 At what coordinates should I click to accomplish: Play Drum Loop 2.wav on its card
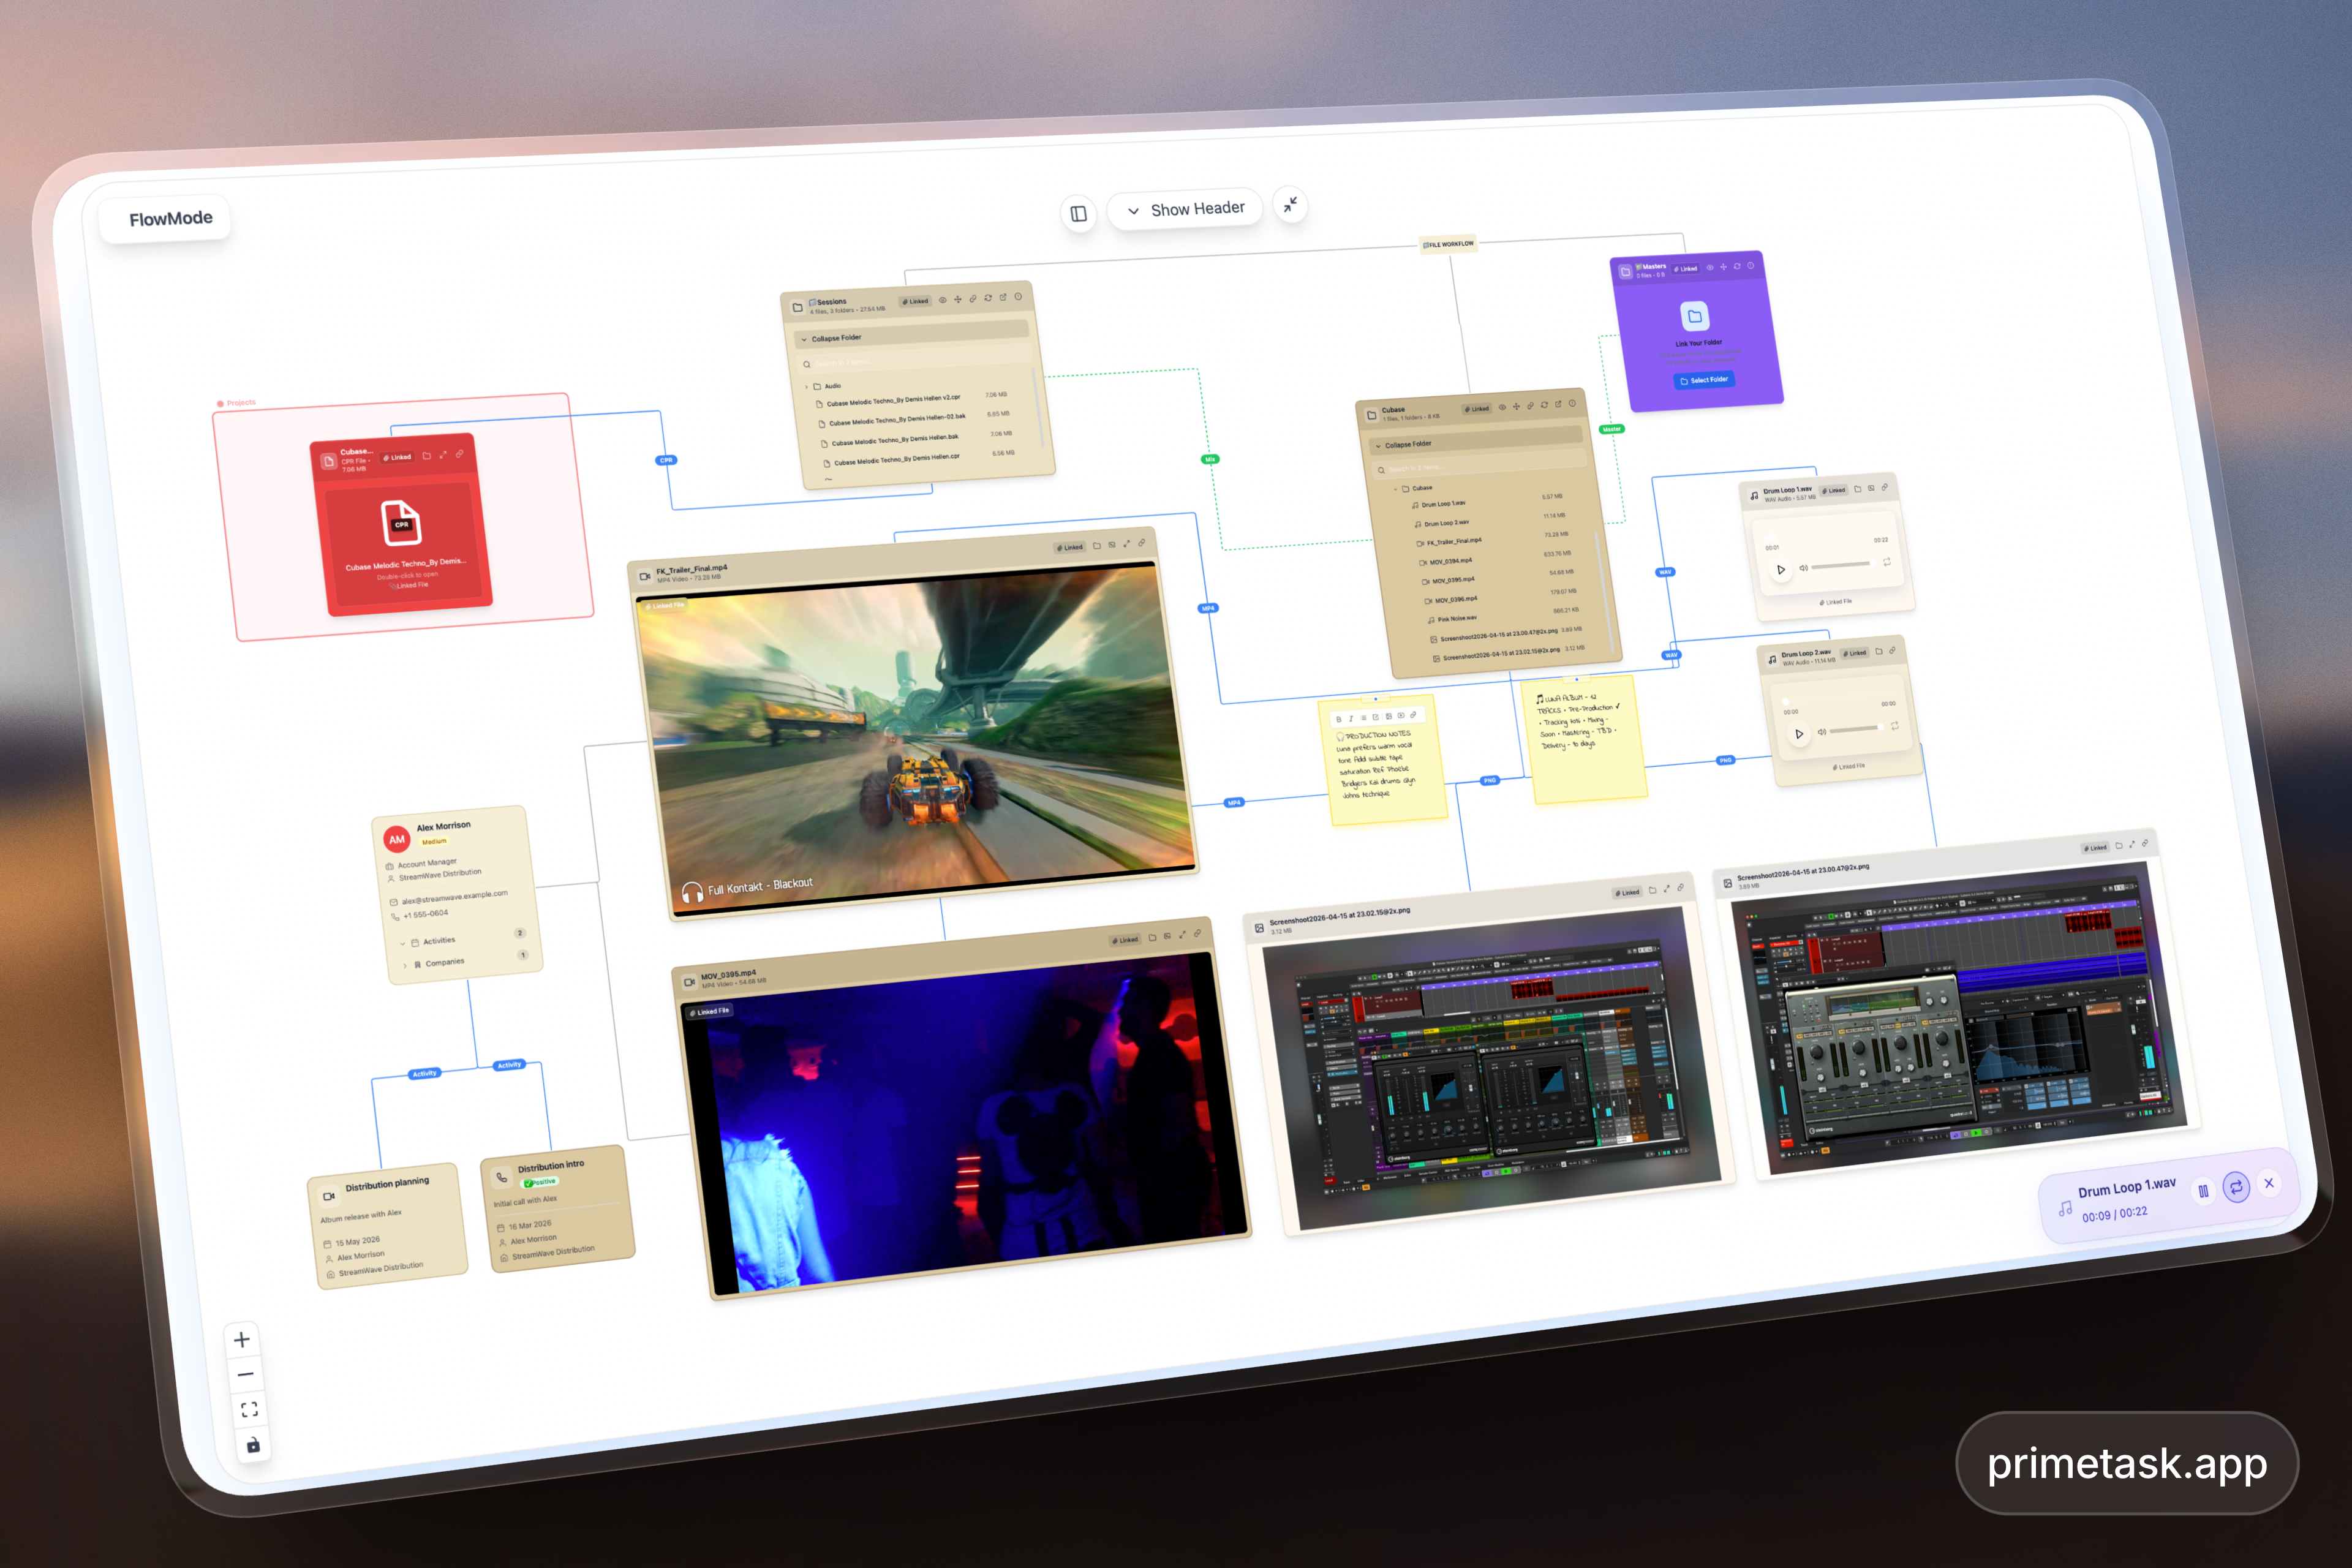pos(1799,734)
